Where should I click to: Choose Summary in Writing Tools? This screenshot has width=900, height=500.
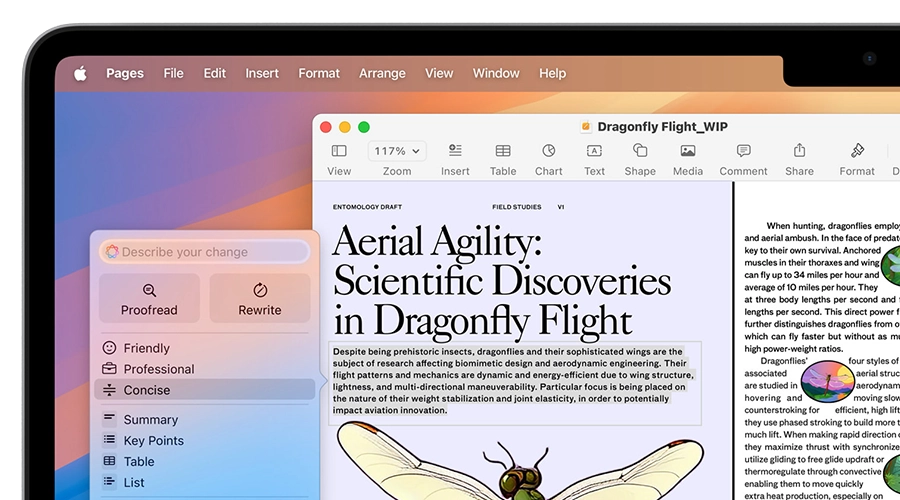click(x=204, y=420)
